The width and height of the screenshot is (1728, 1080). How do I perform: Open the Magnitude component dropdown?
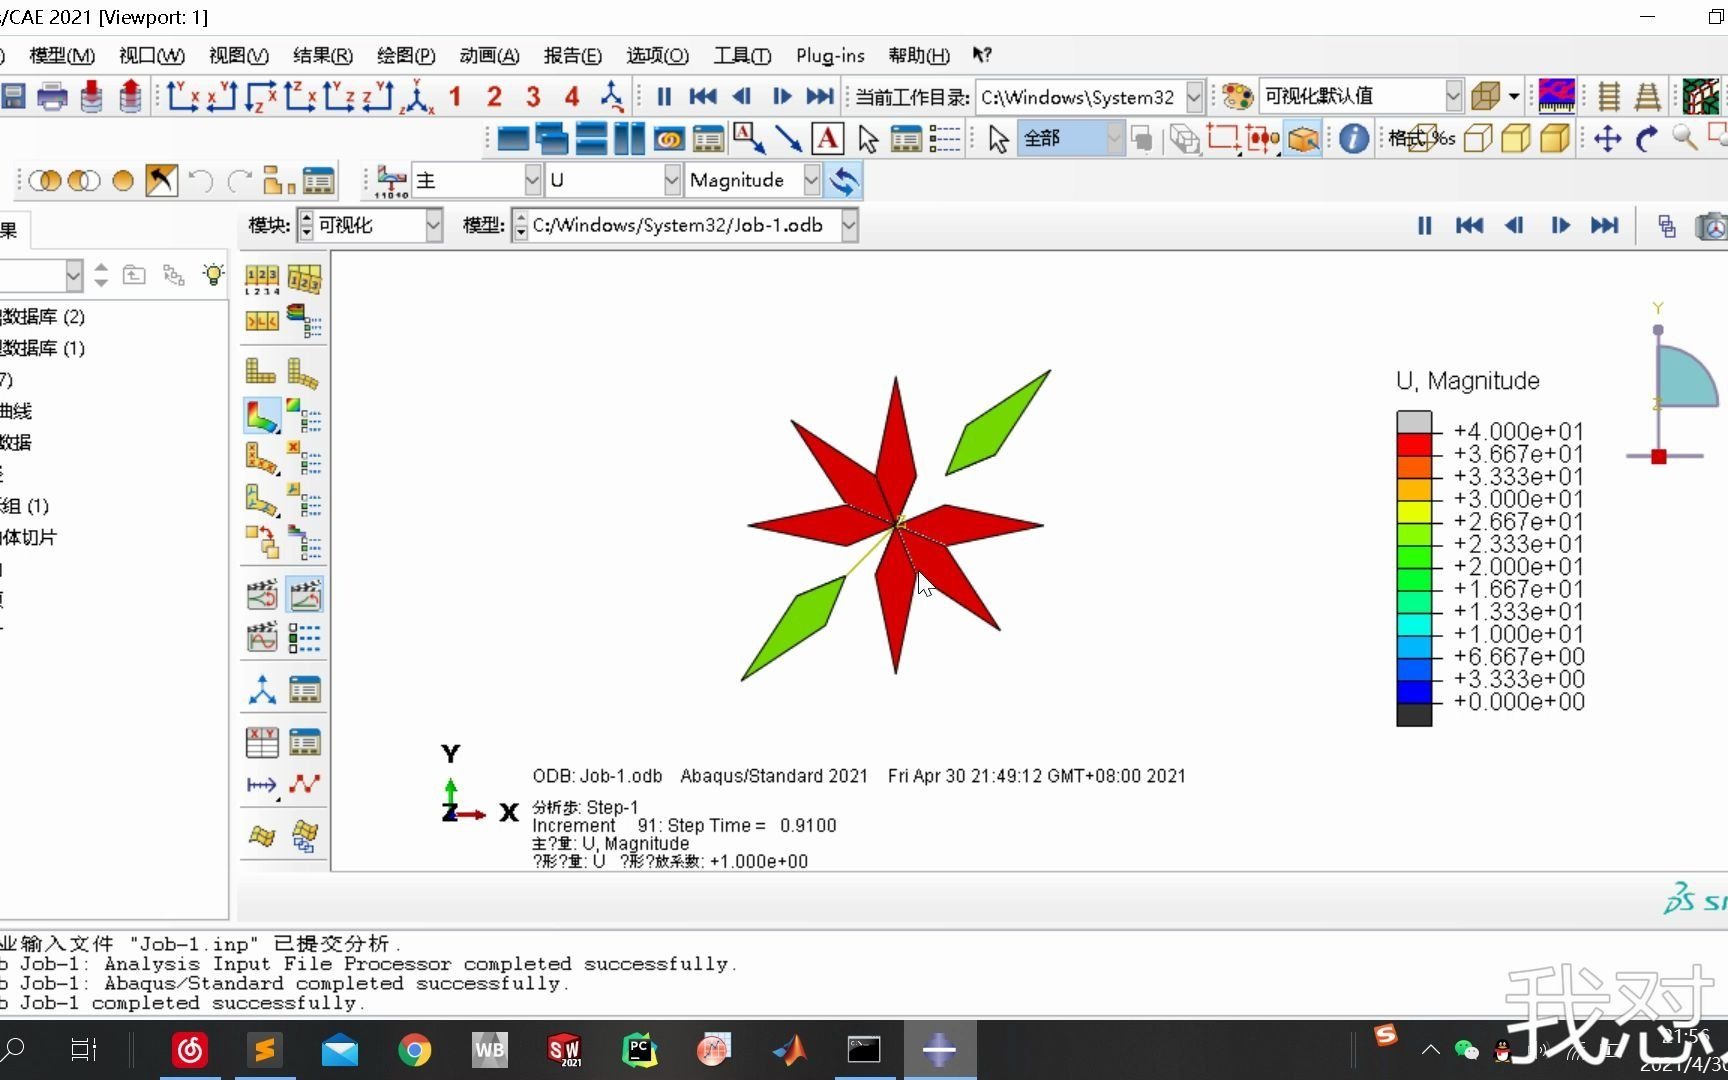(x=811, y=181)
